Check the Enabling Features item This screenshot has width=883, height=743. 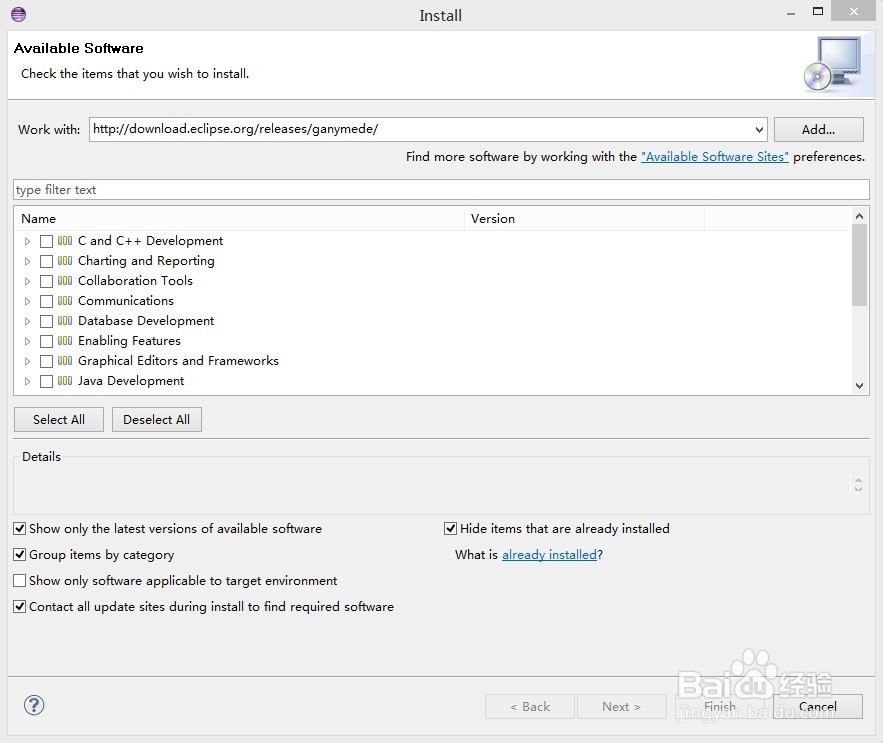[46, 340]
